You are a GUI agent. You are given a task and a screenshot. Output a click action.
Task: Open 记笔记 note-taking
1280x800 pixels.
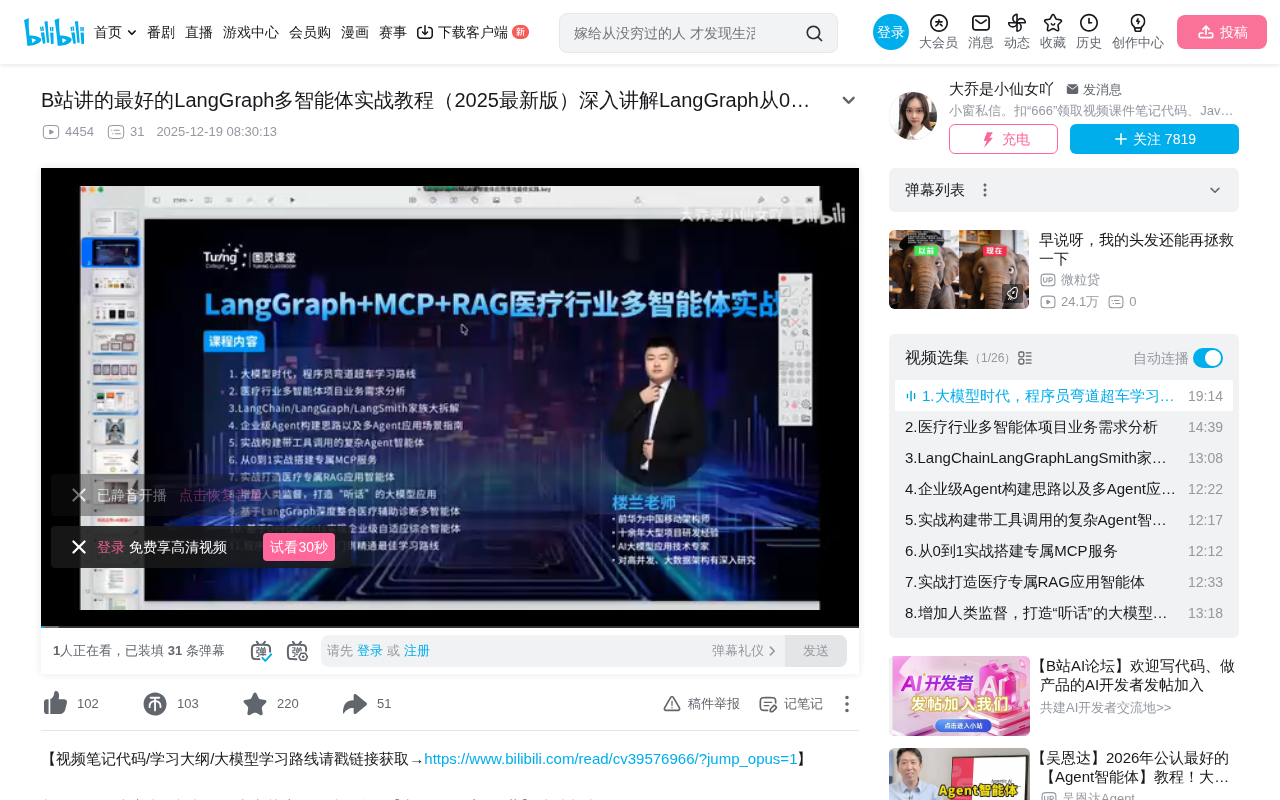click(x=791, y=704)
